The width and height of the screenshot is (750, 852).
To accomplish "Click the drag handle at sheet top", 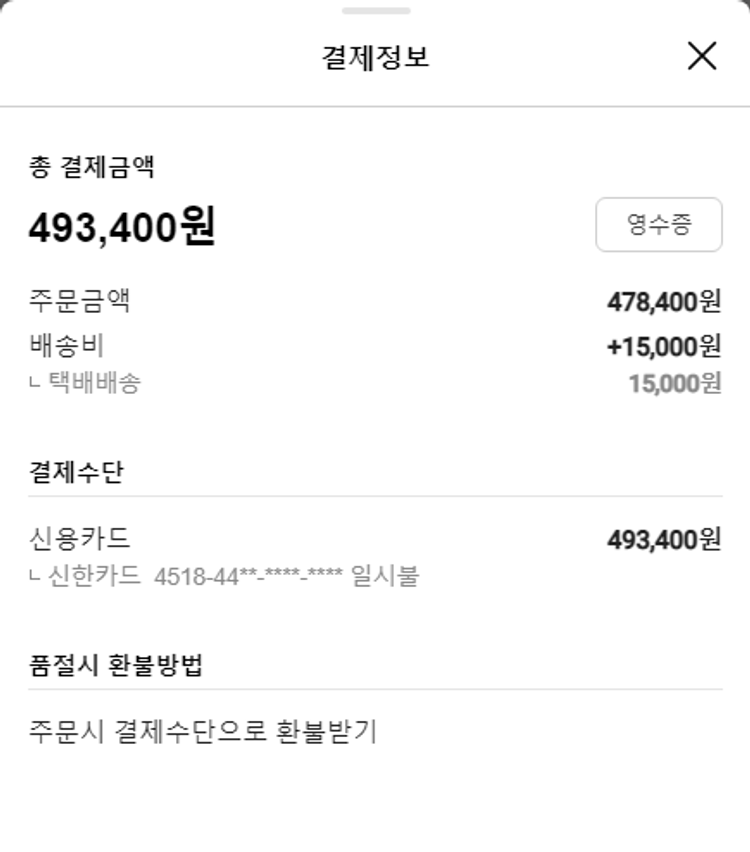I will (x=375, y=11).
